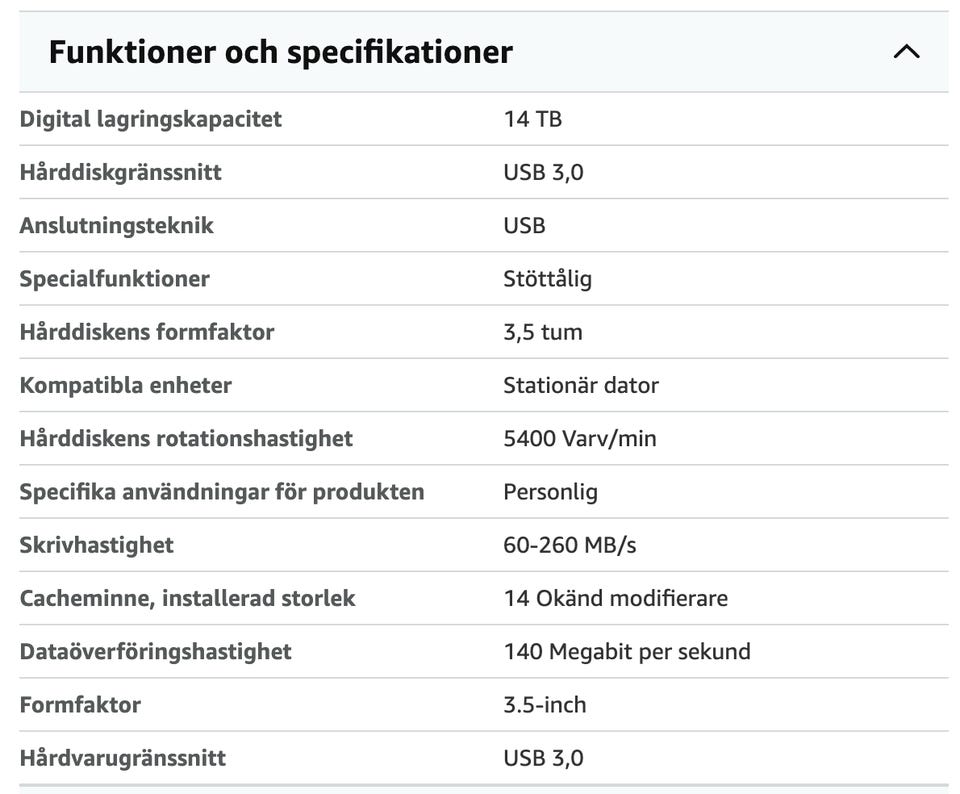
Task: Select the Digital lagringskapacitet label
Action: click(150, 119)
